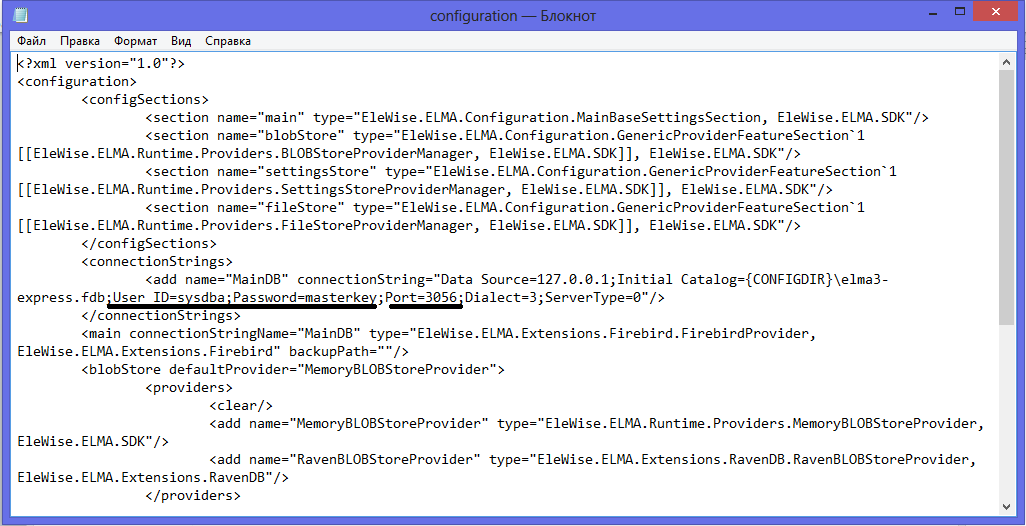Click the <clear/> line in providers
The image size is (1026, 526).
coord(241,405)
